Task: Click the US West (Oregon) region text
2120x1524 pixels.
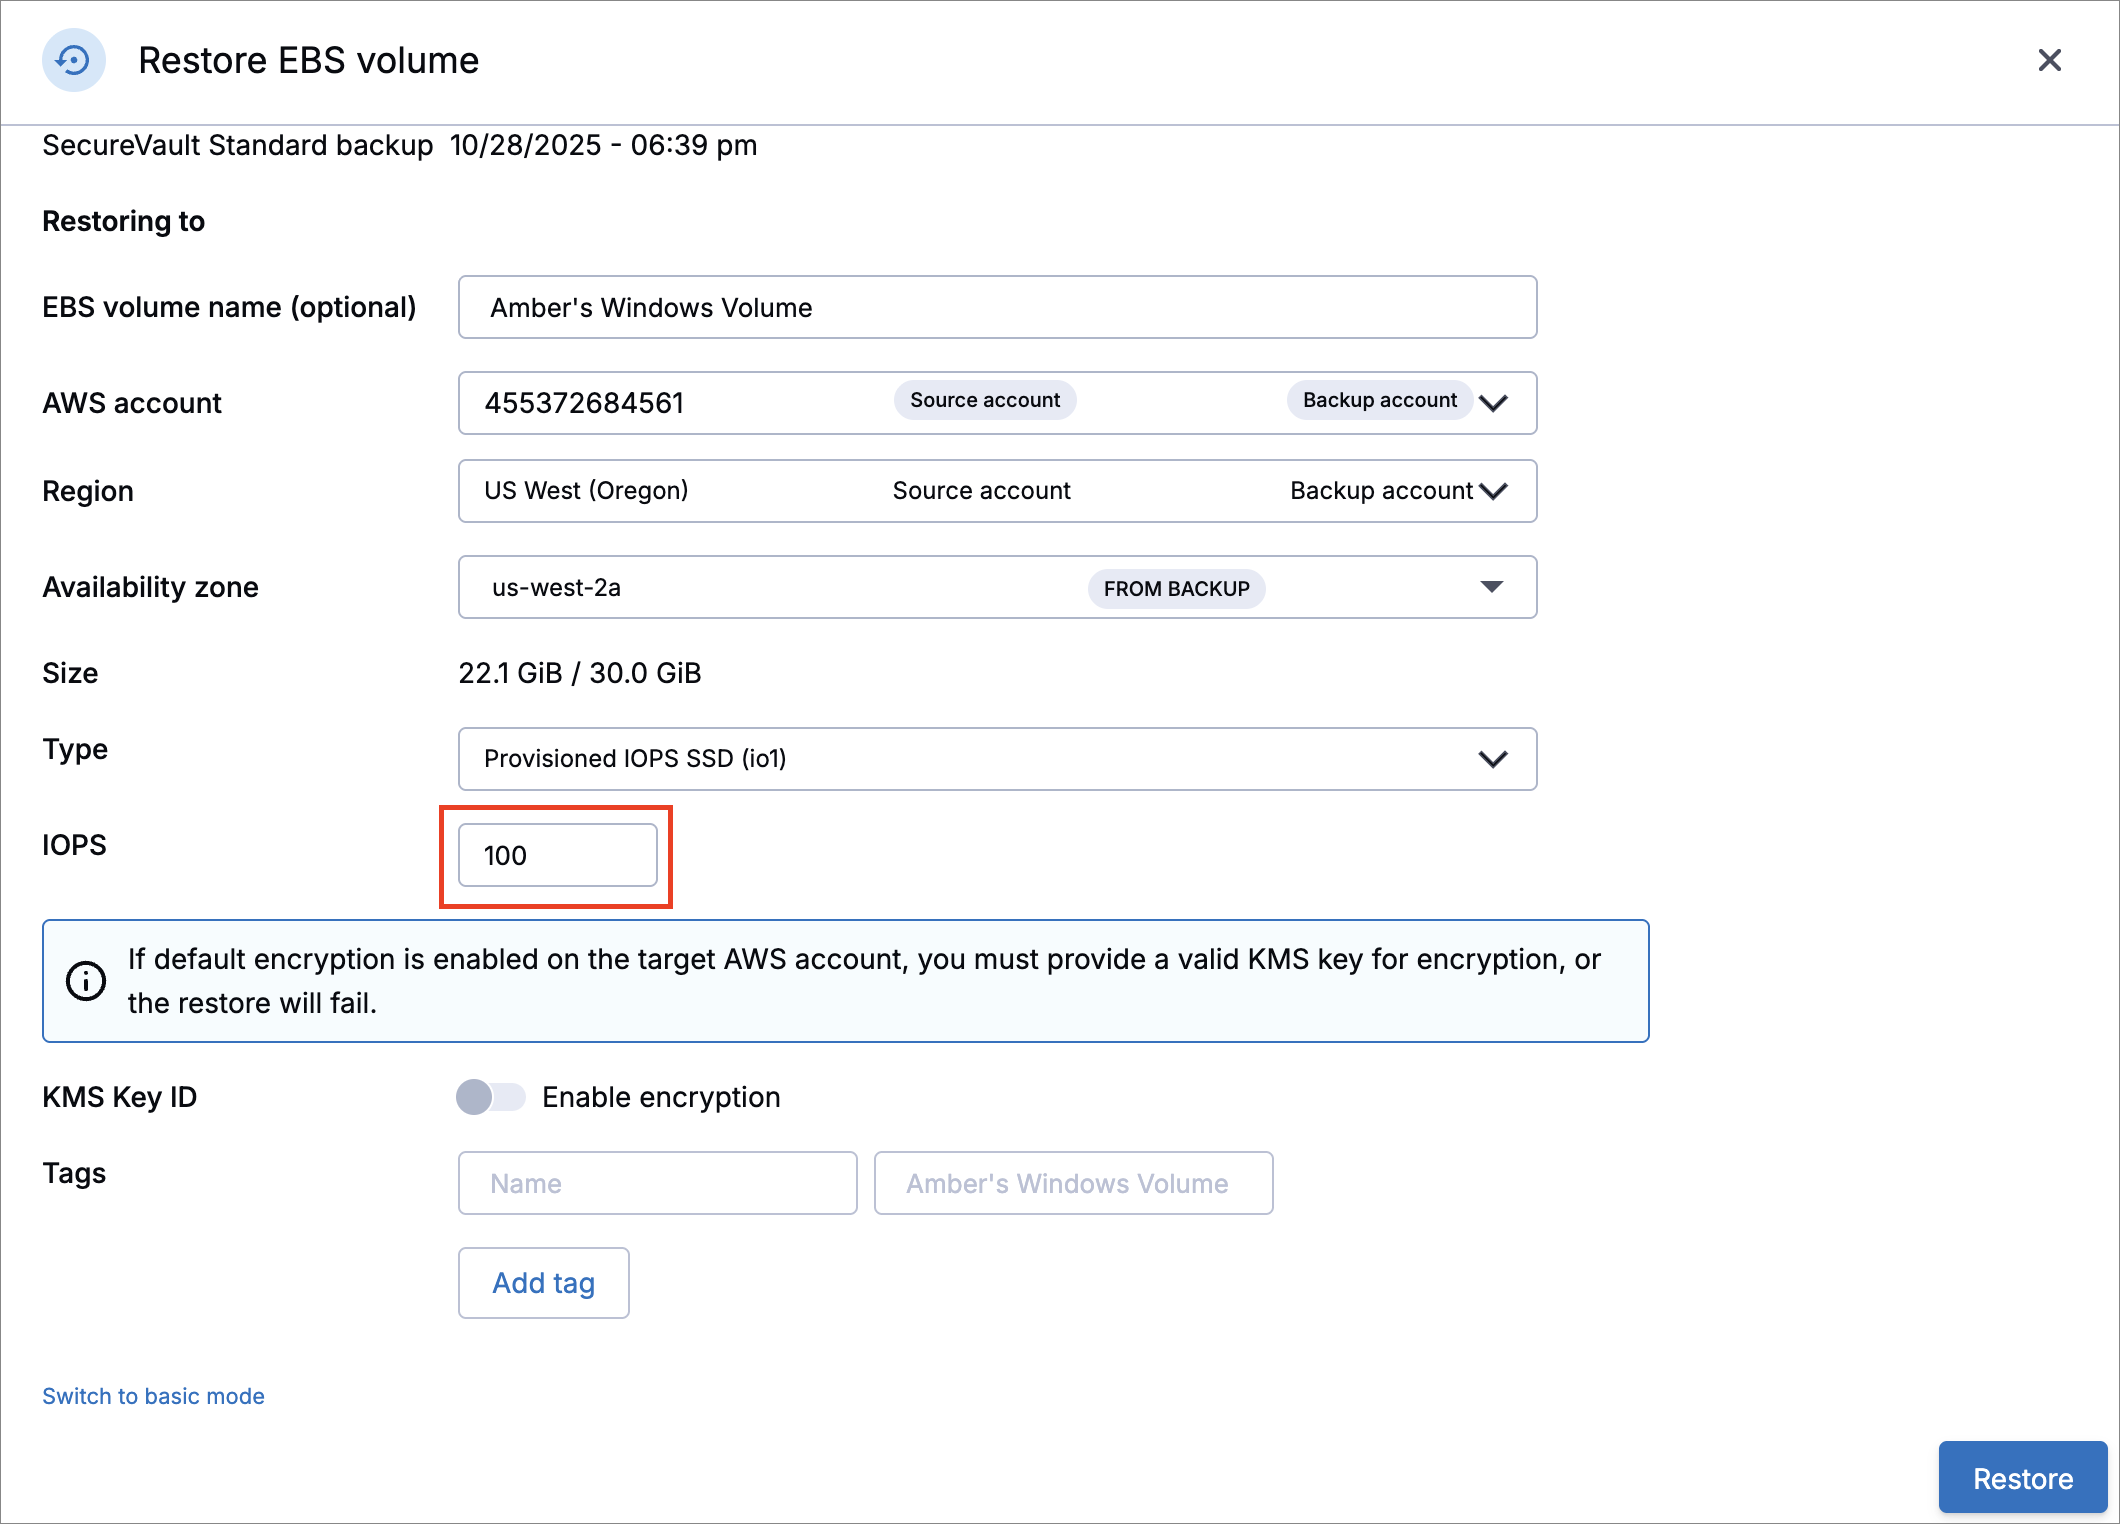Action: pos(586,491)
